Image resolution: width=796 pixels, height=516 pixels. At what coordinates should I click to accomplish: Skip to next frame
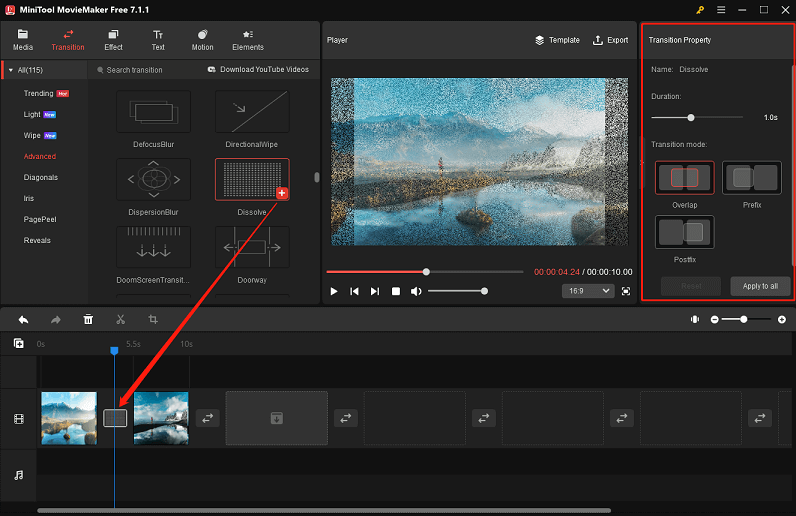point(375,291)
